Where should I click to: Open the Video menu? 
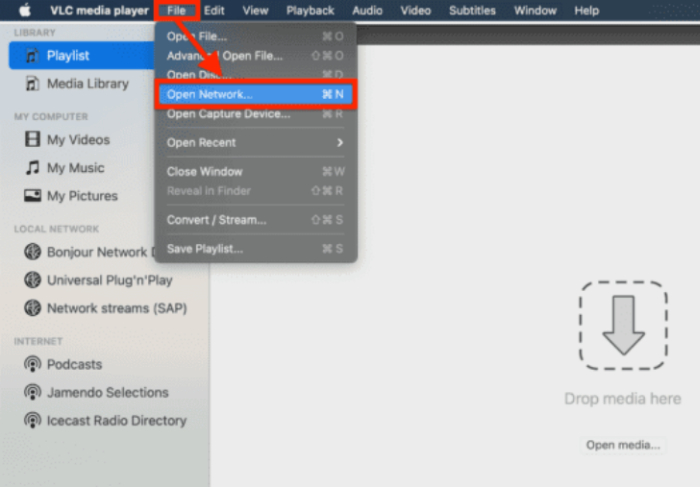point(416,10)
